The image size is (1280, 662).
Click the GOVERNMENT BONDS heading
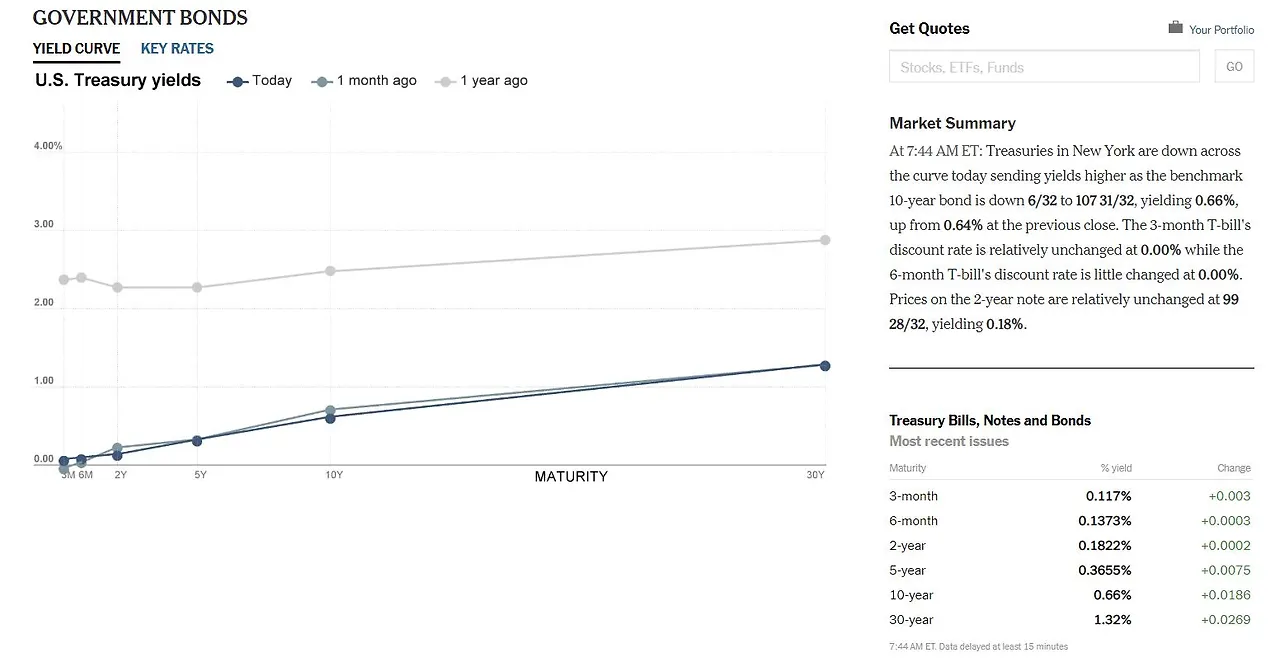coord(139,17)
